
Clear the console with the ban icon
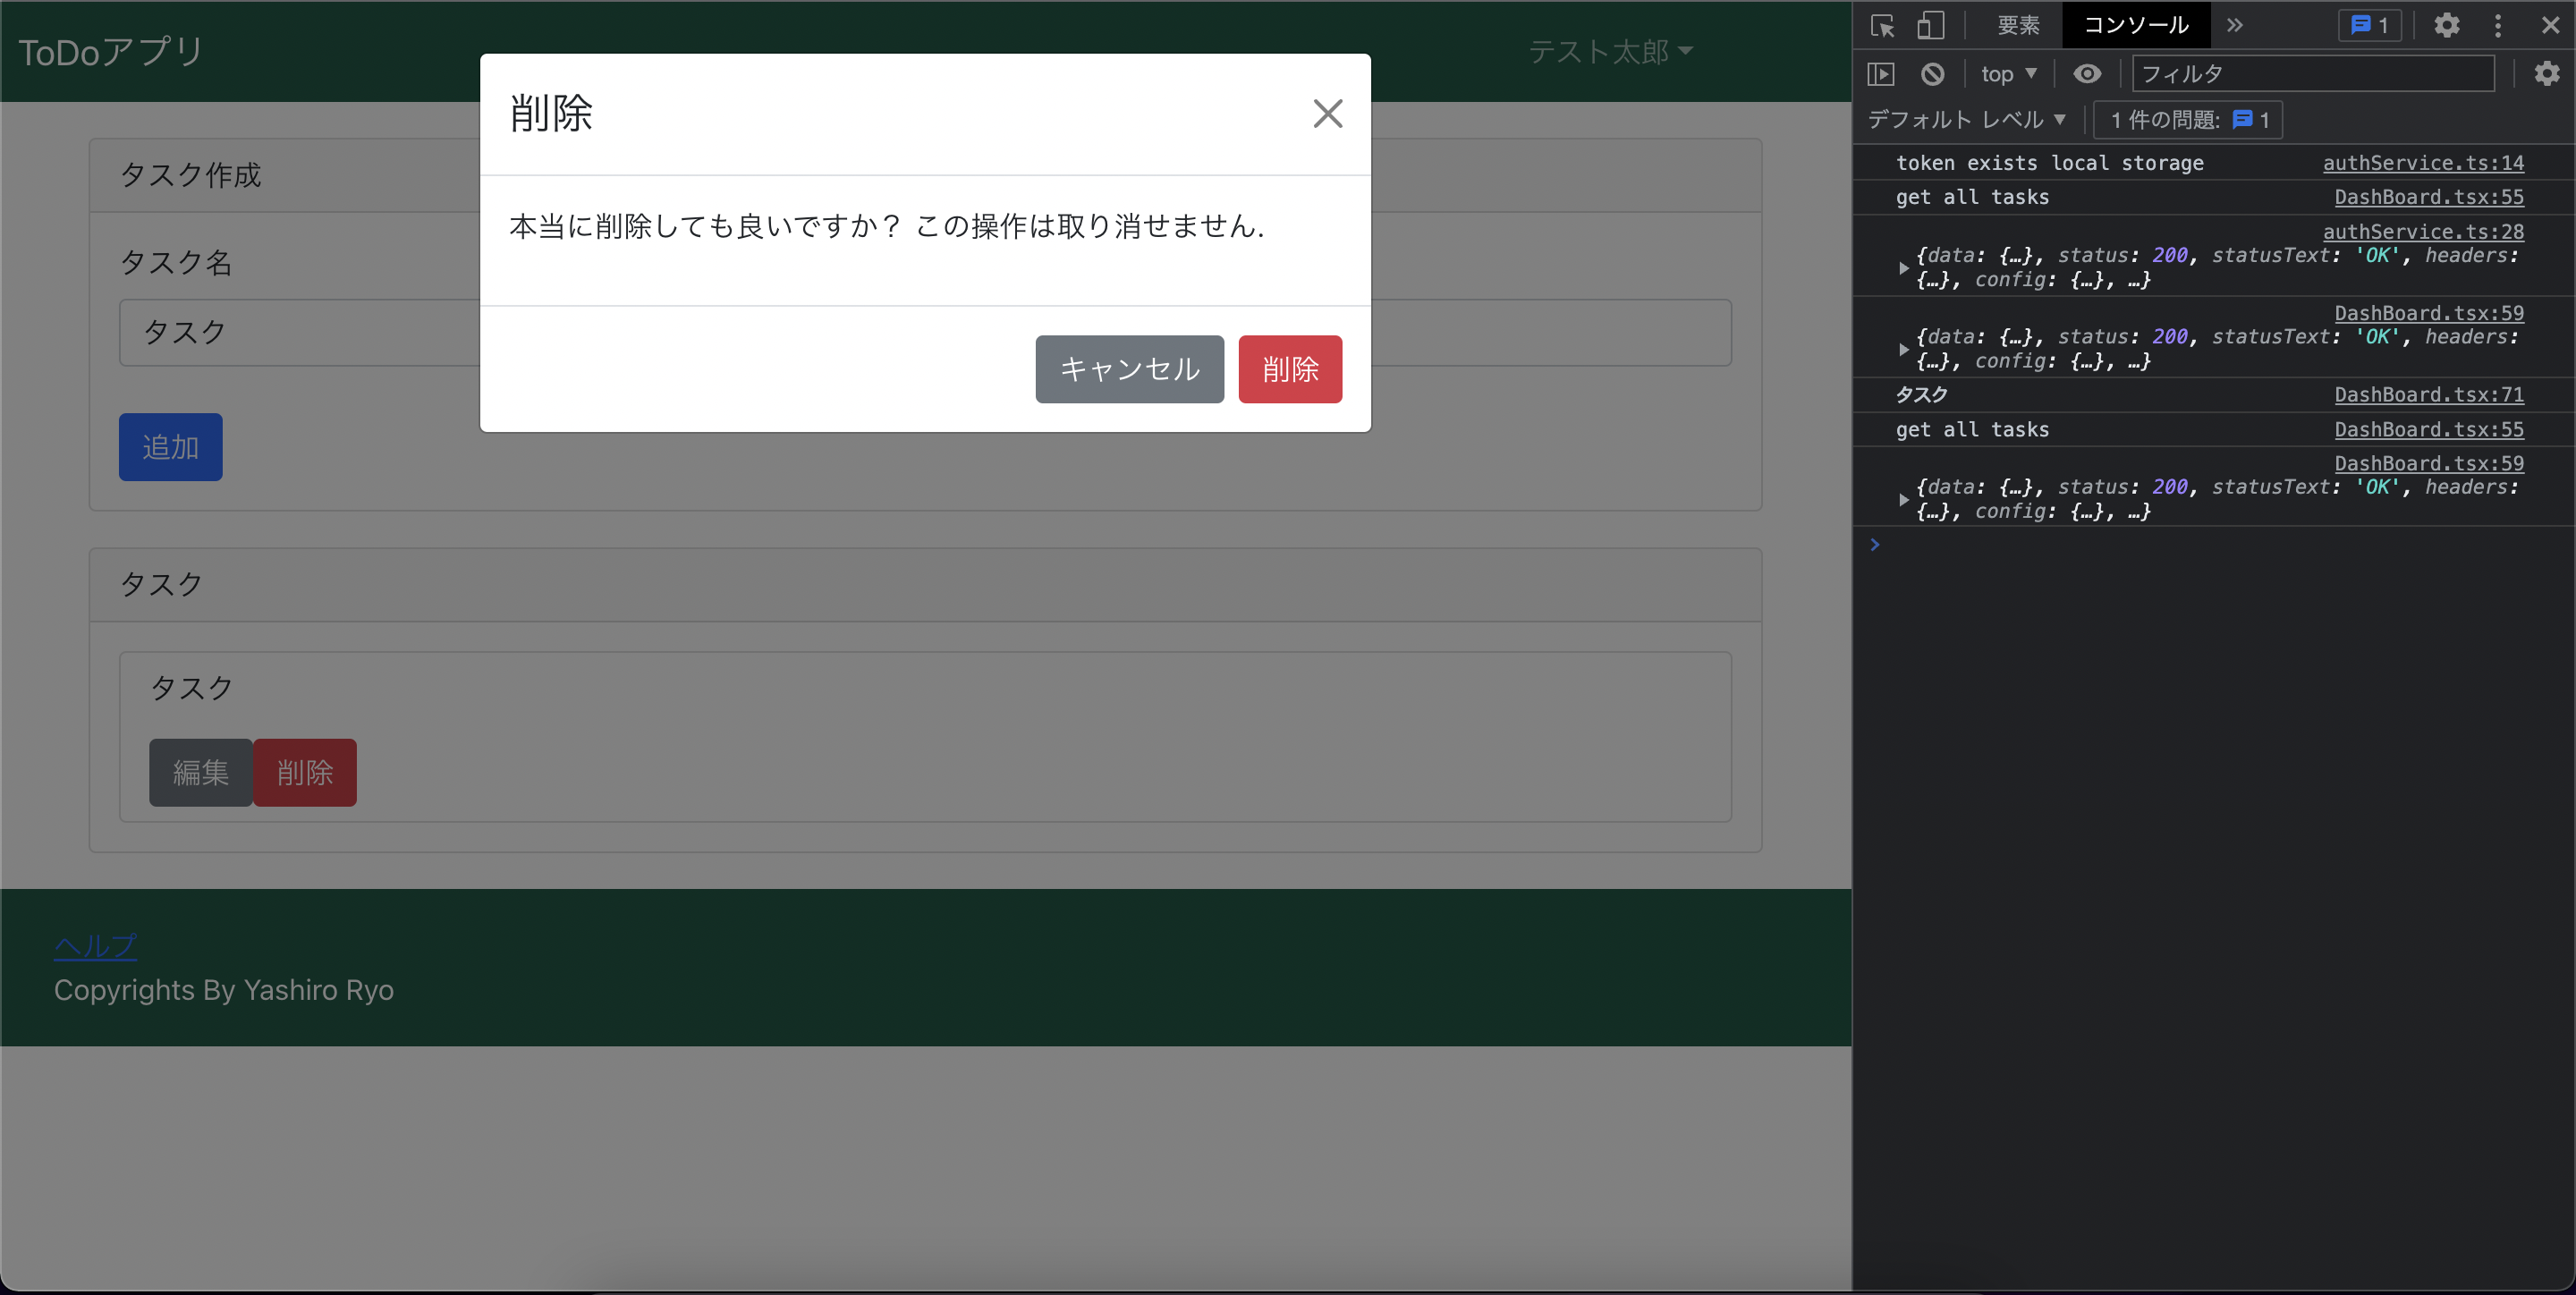pos(1933,74)
